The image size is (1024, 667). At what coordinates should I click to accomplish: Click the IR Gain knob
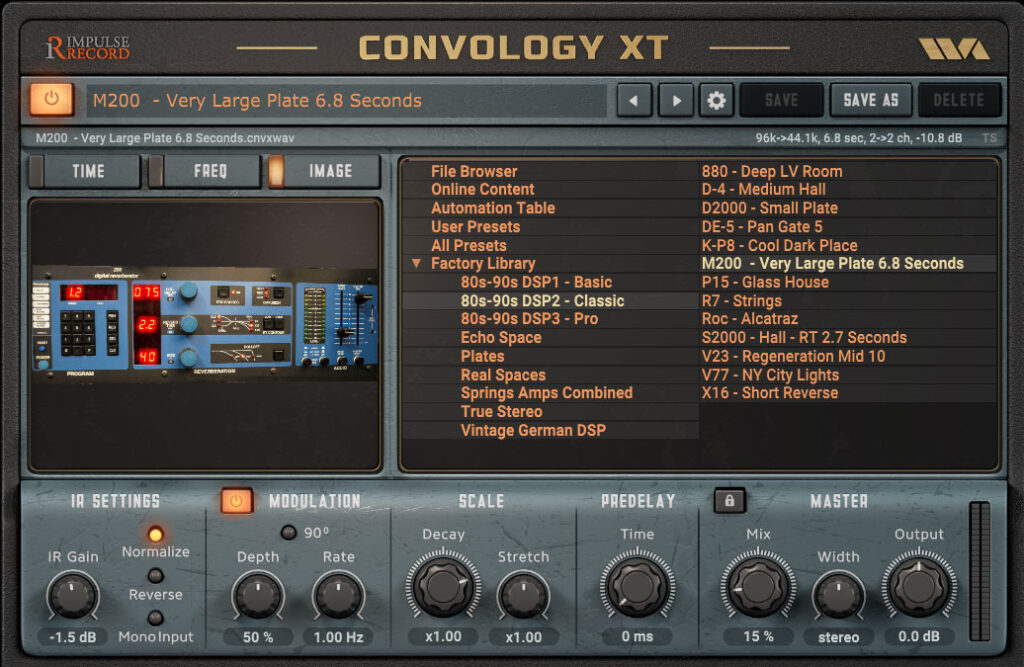coord(72,596)
